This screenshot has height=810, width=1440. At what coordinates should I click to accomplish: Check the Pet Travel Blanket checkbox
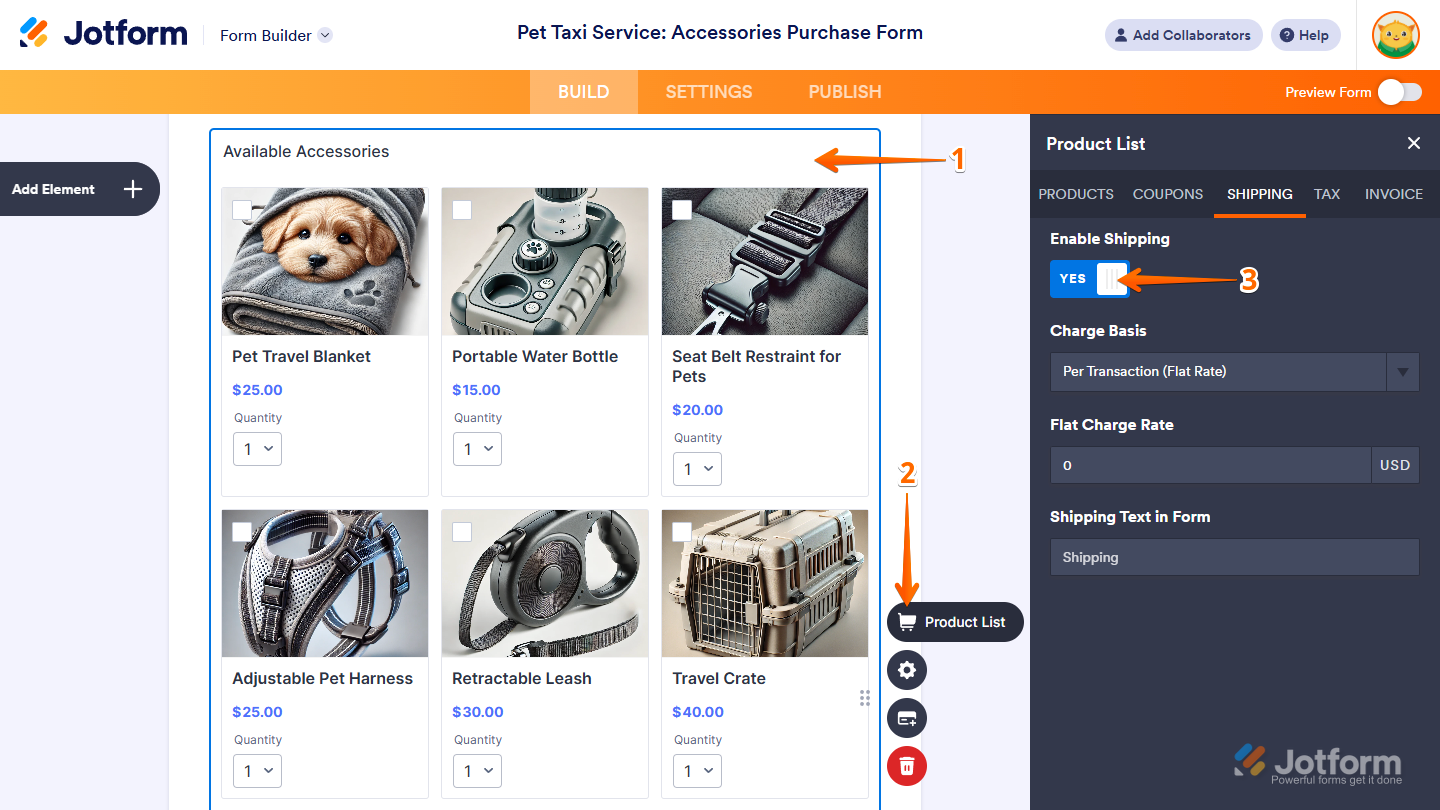(242, 210)
